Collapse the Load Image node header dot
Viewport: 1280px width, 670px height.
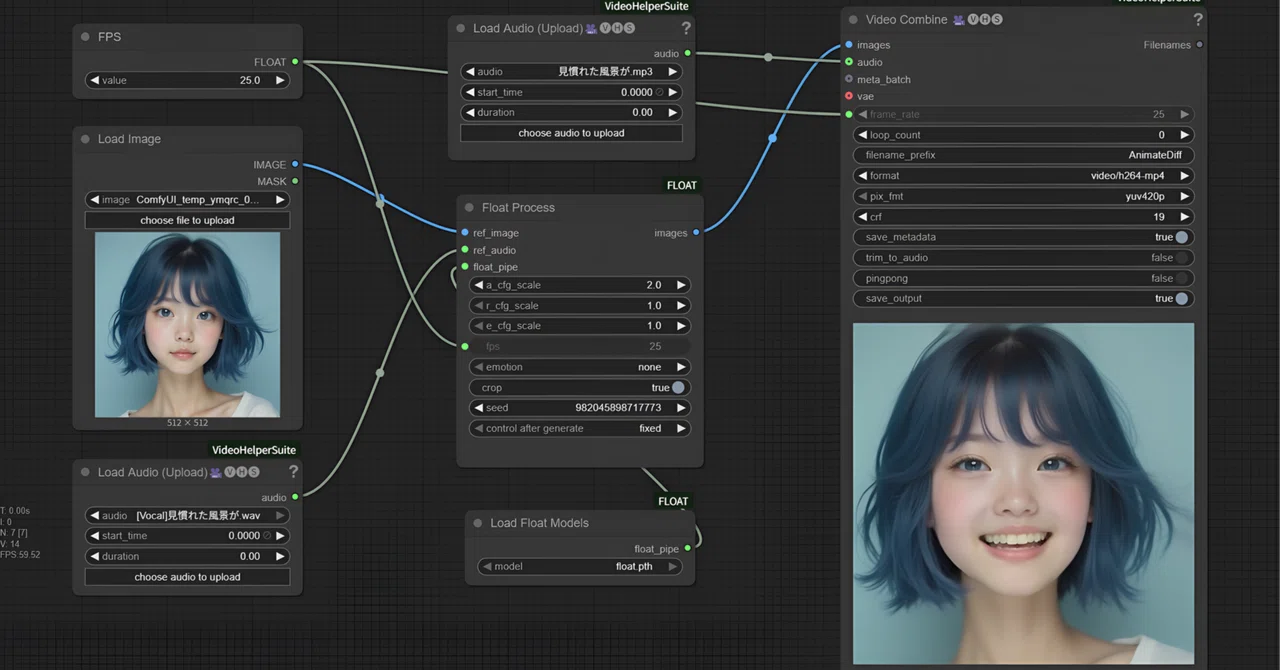point(85,139)
